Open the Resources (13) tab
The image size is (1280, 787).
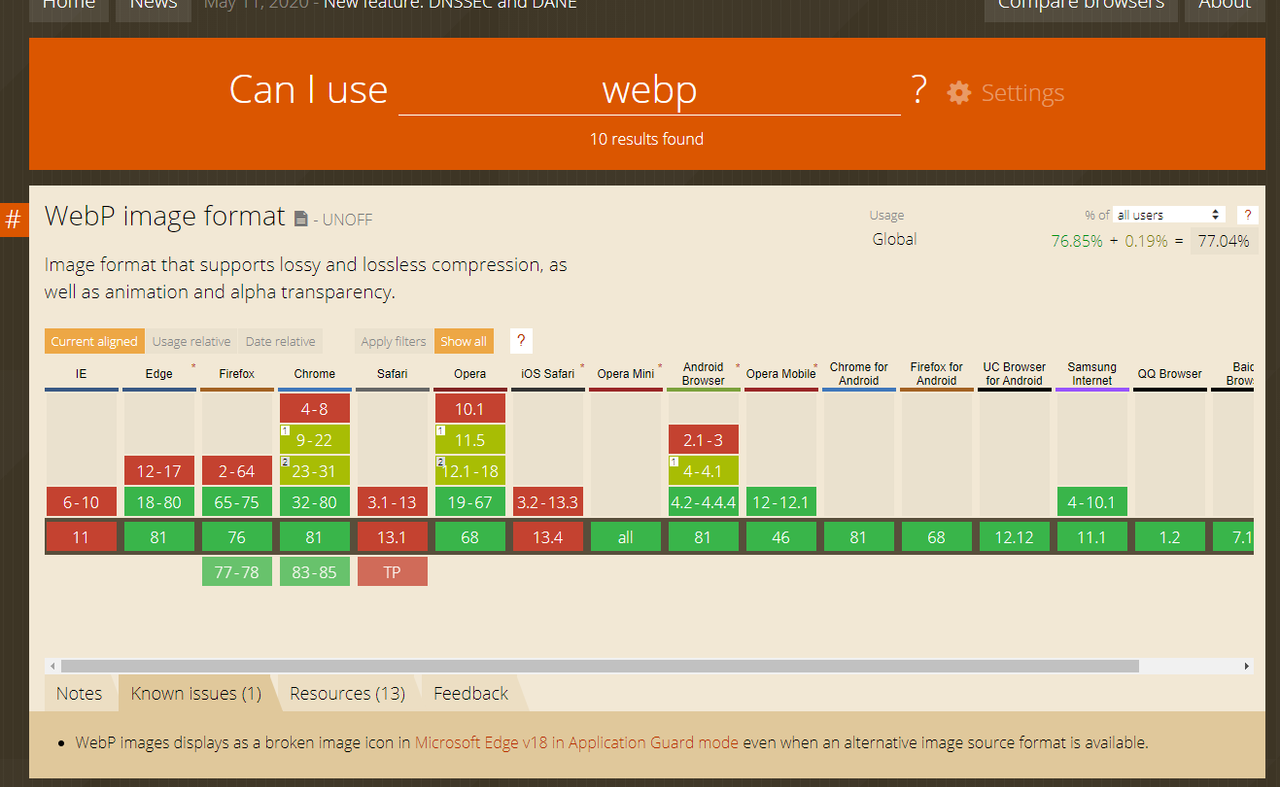347,693
